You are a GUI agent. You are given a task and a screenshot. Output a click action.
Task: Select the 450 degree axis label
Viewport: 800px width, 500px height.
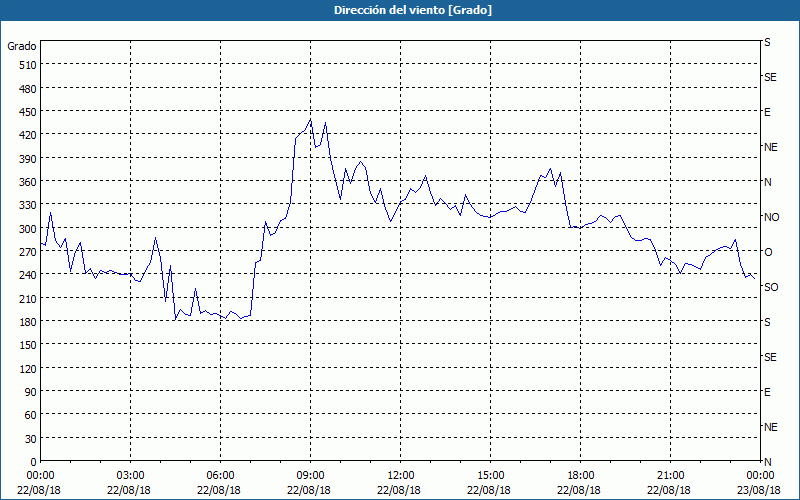(x=28, y=112)
